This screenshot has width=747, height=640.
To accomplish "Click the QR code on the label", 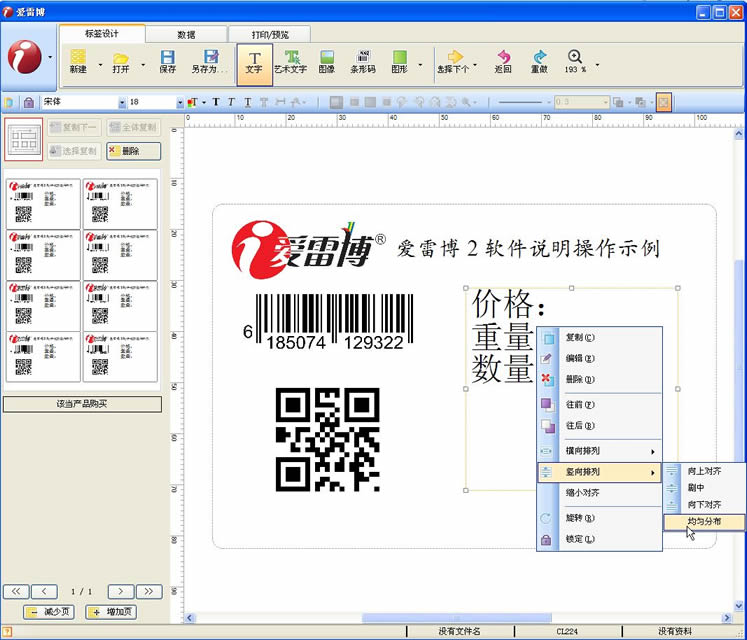I will (328, 439).
